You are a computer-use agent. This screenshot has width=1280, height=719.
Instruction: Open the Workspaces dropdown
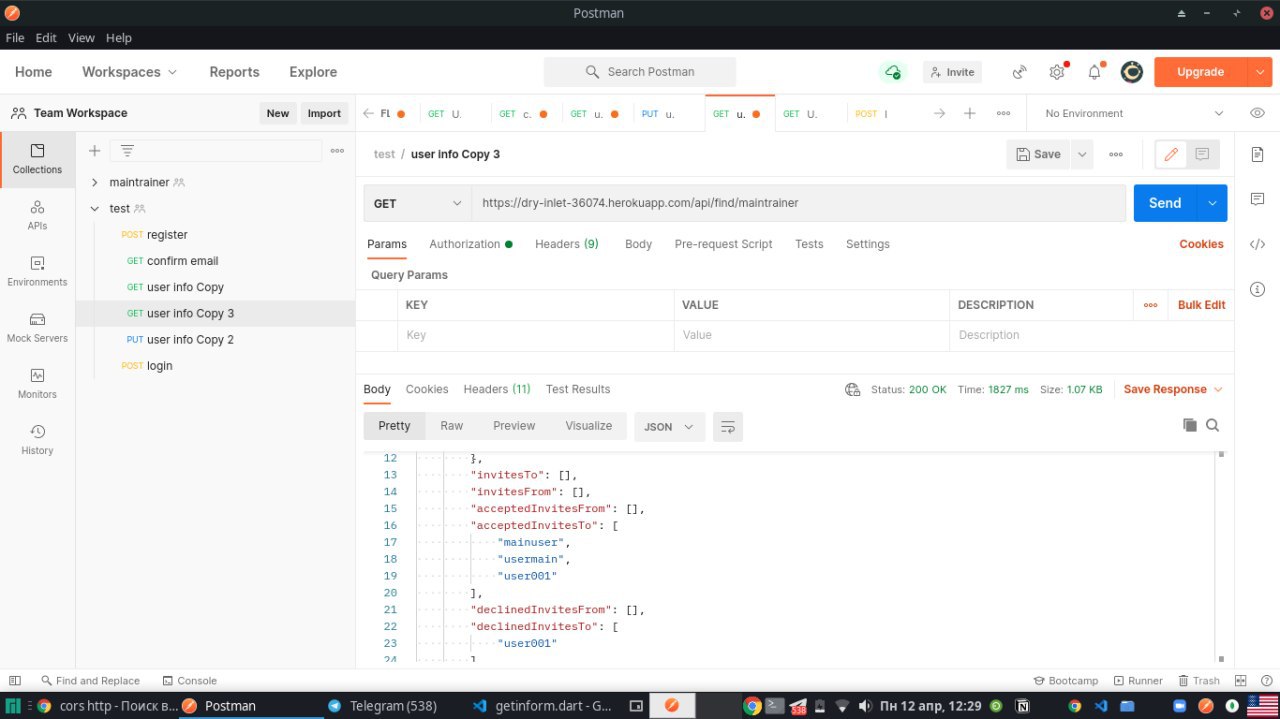[129, 72]
